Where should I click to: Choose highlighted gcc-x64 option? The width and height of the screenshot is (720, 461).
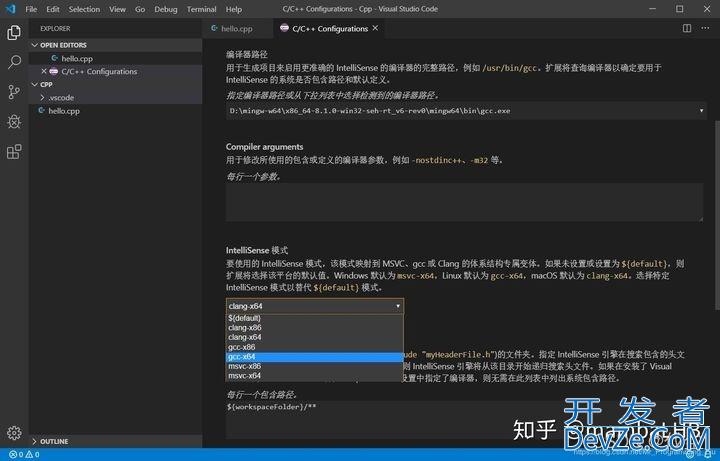pyautogui.click(x=315, y=357)
